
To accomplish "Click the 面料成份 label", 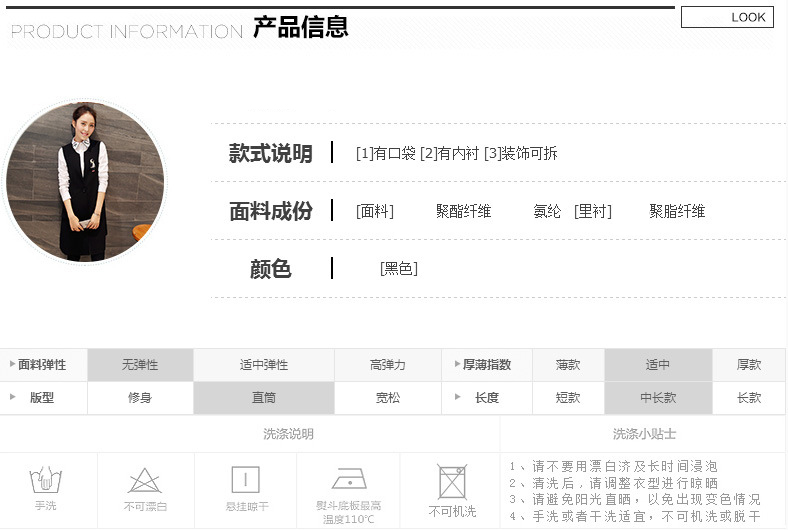I will (271, 211).
